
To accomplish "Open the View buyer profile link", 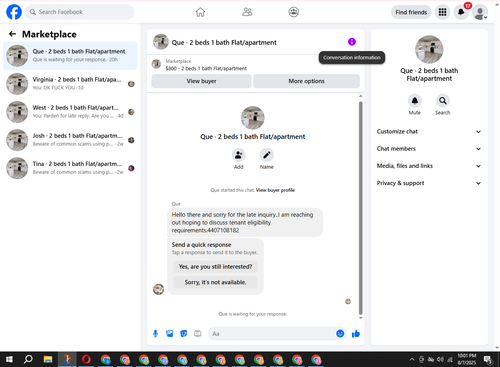I will pos(275,190).
